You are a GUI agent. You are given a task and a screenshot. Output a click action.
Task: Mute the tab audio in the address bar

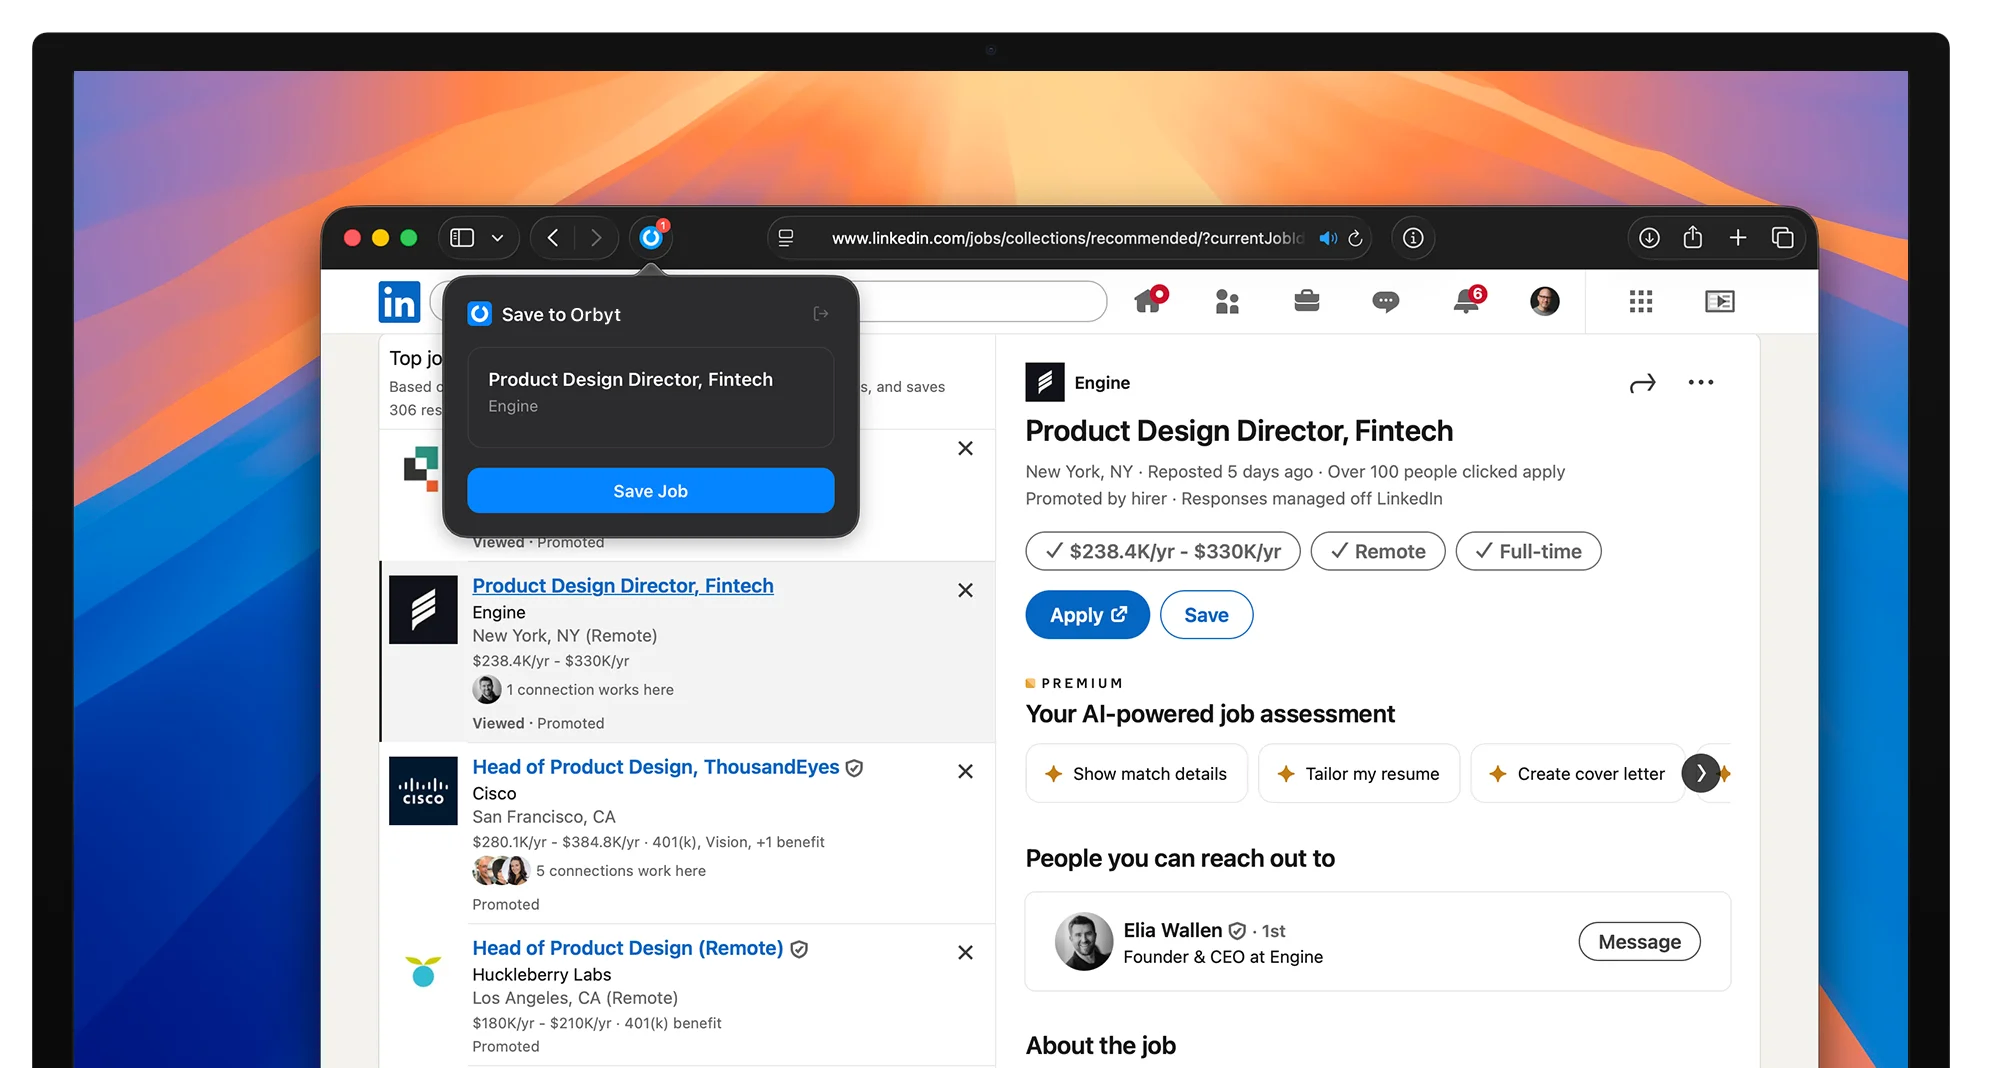(1327, 238)
